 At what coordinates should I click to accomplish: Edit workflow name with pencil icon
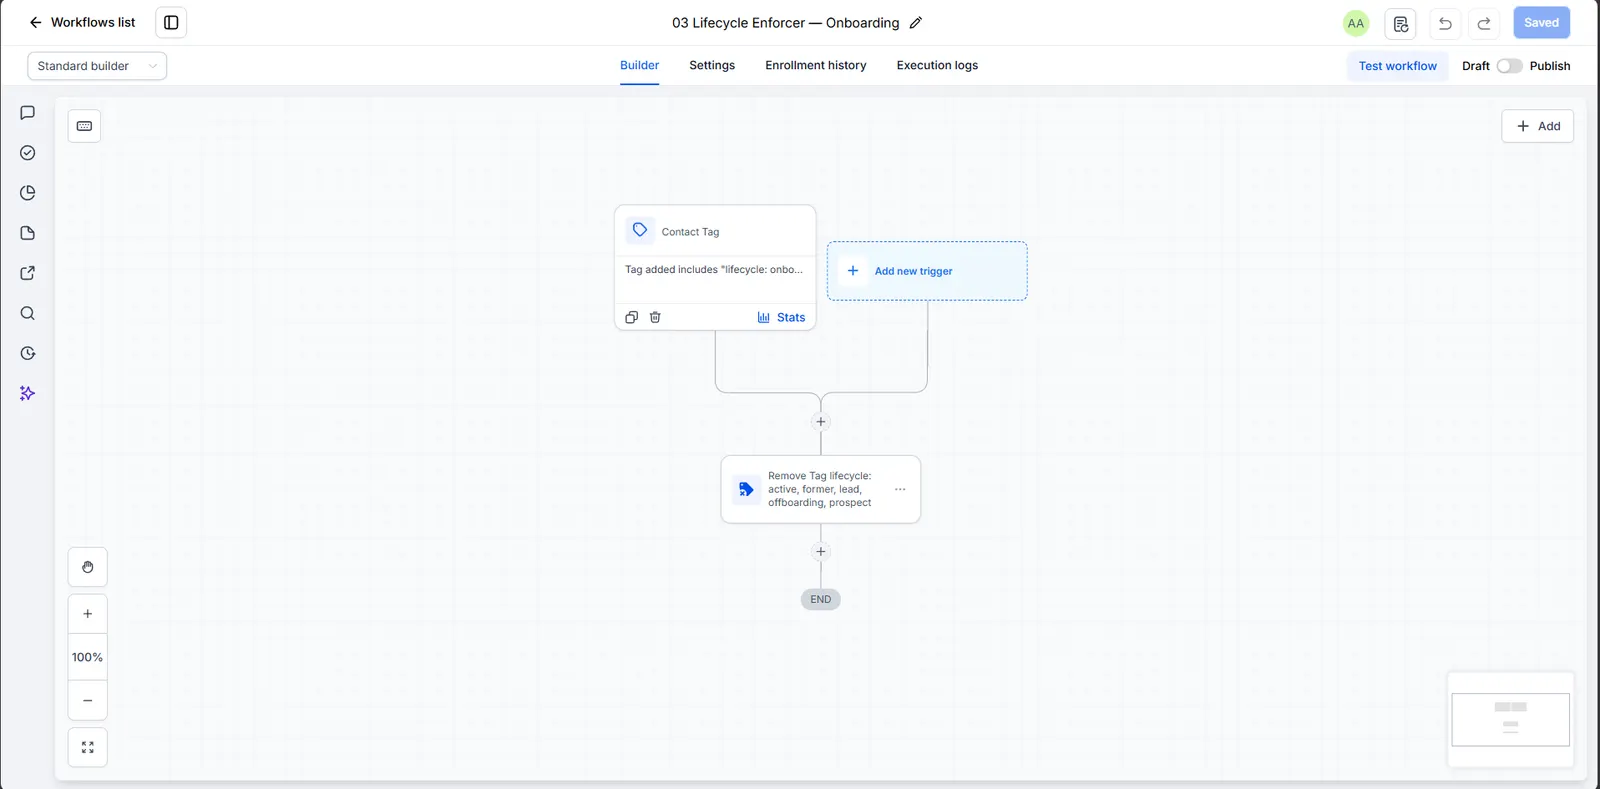[915, 23]
